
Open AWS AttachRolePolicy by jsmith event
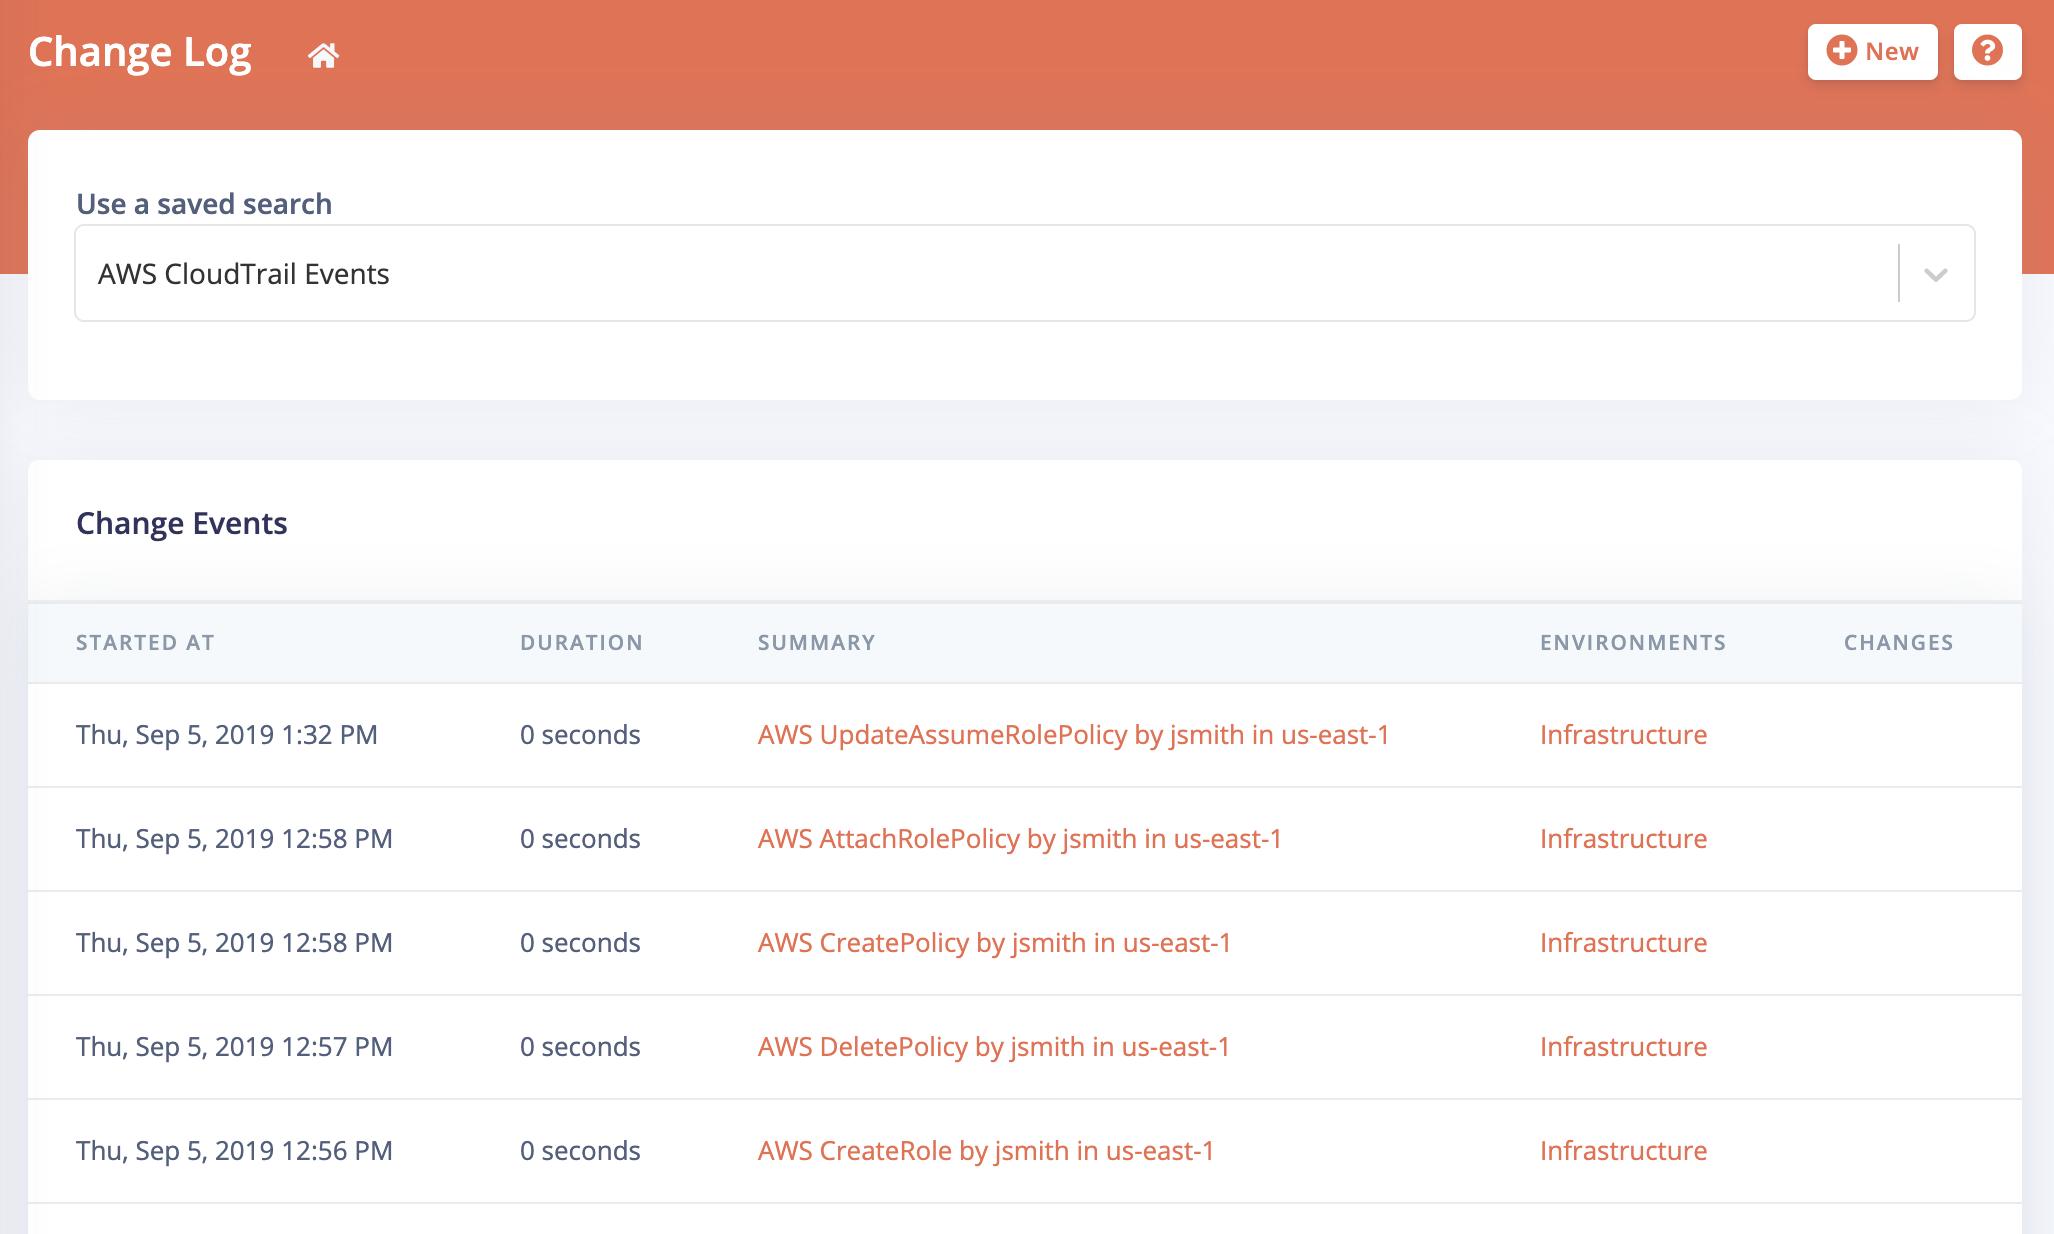point(1019,839)
